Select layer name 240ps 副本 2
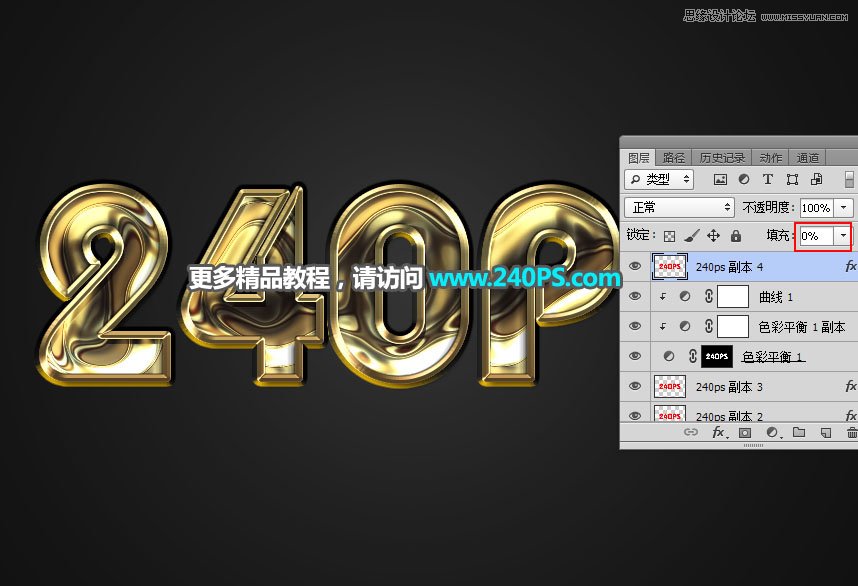This screenshot has height=586, width=858. point(729,416)
